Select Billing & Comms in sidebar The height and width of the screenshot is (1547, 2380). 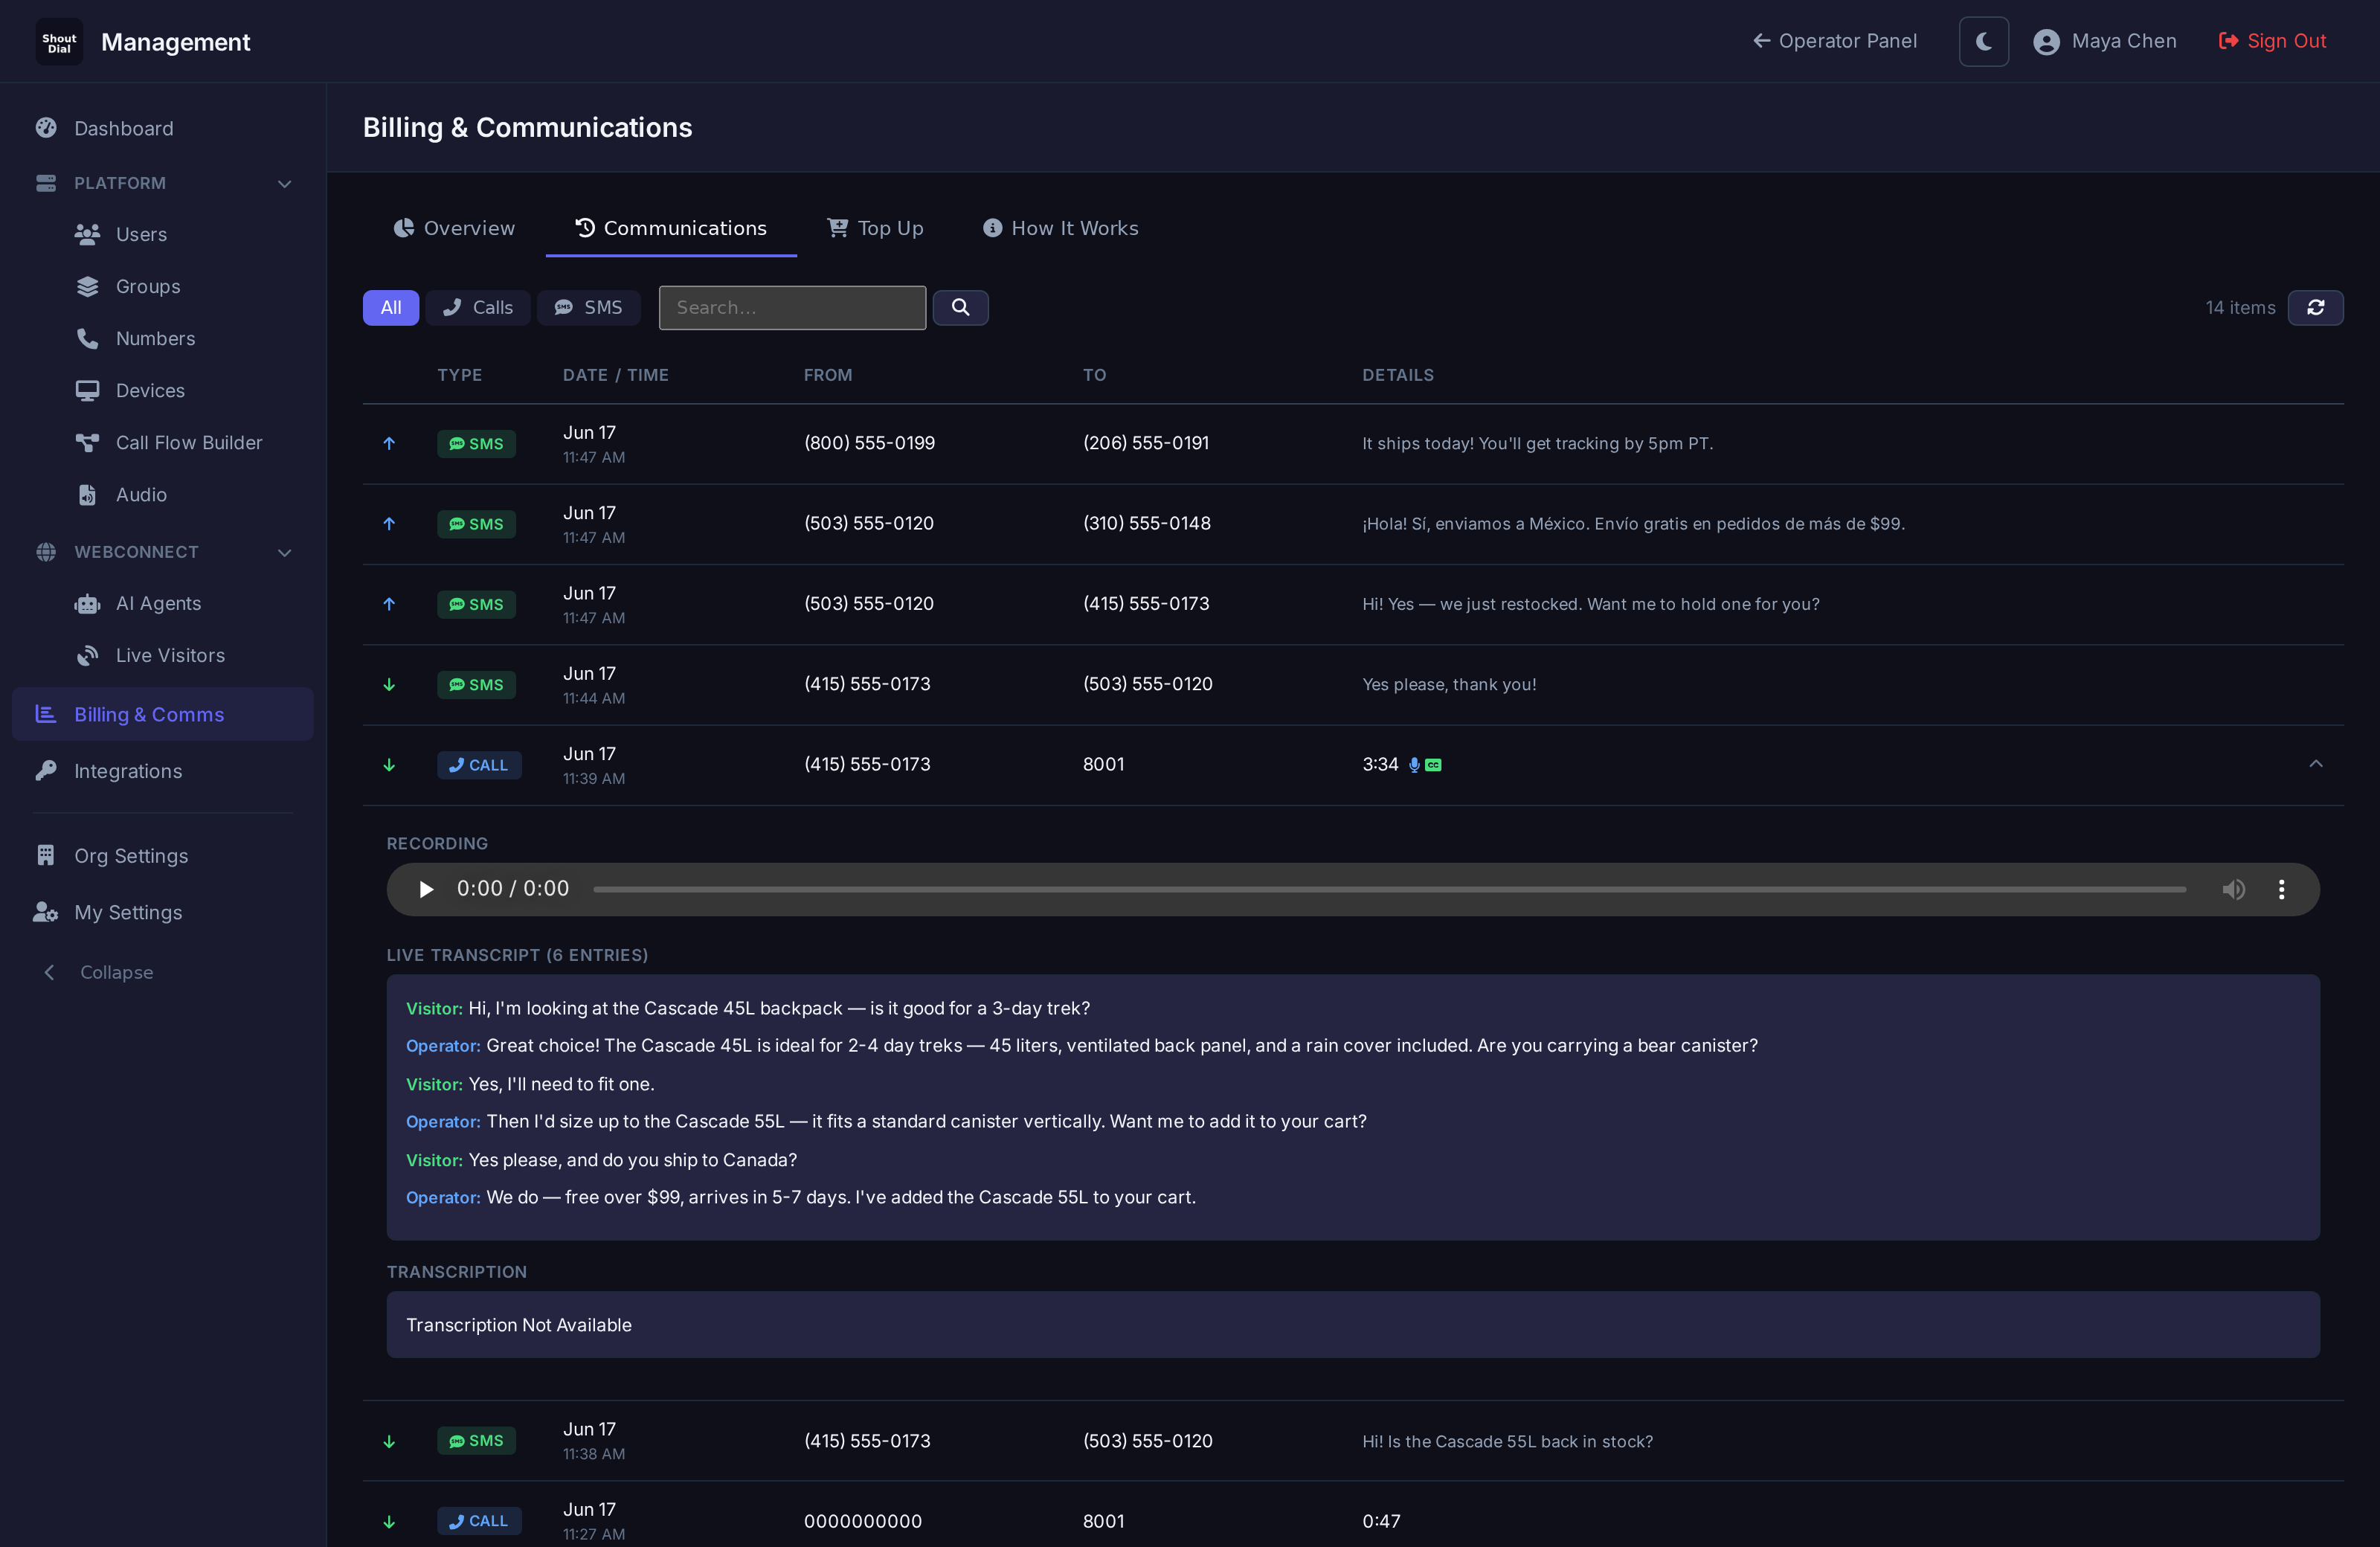[163, 714]
